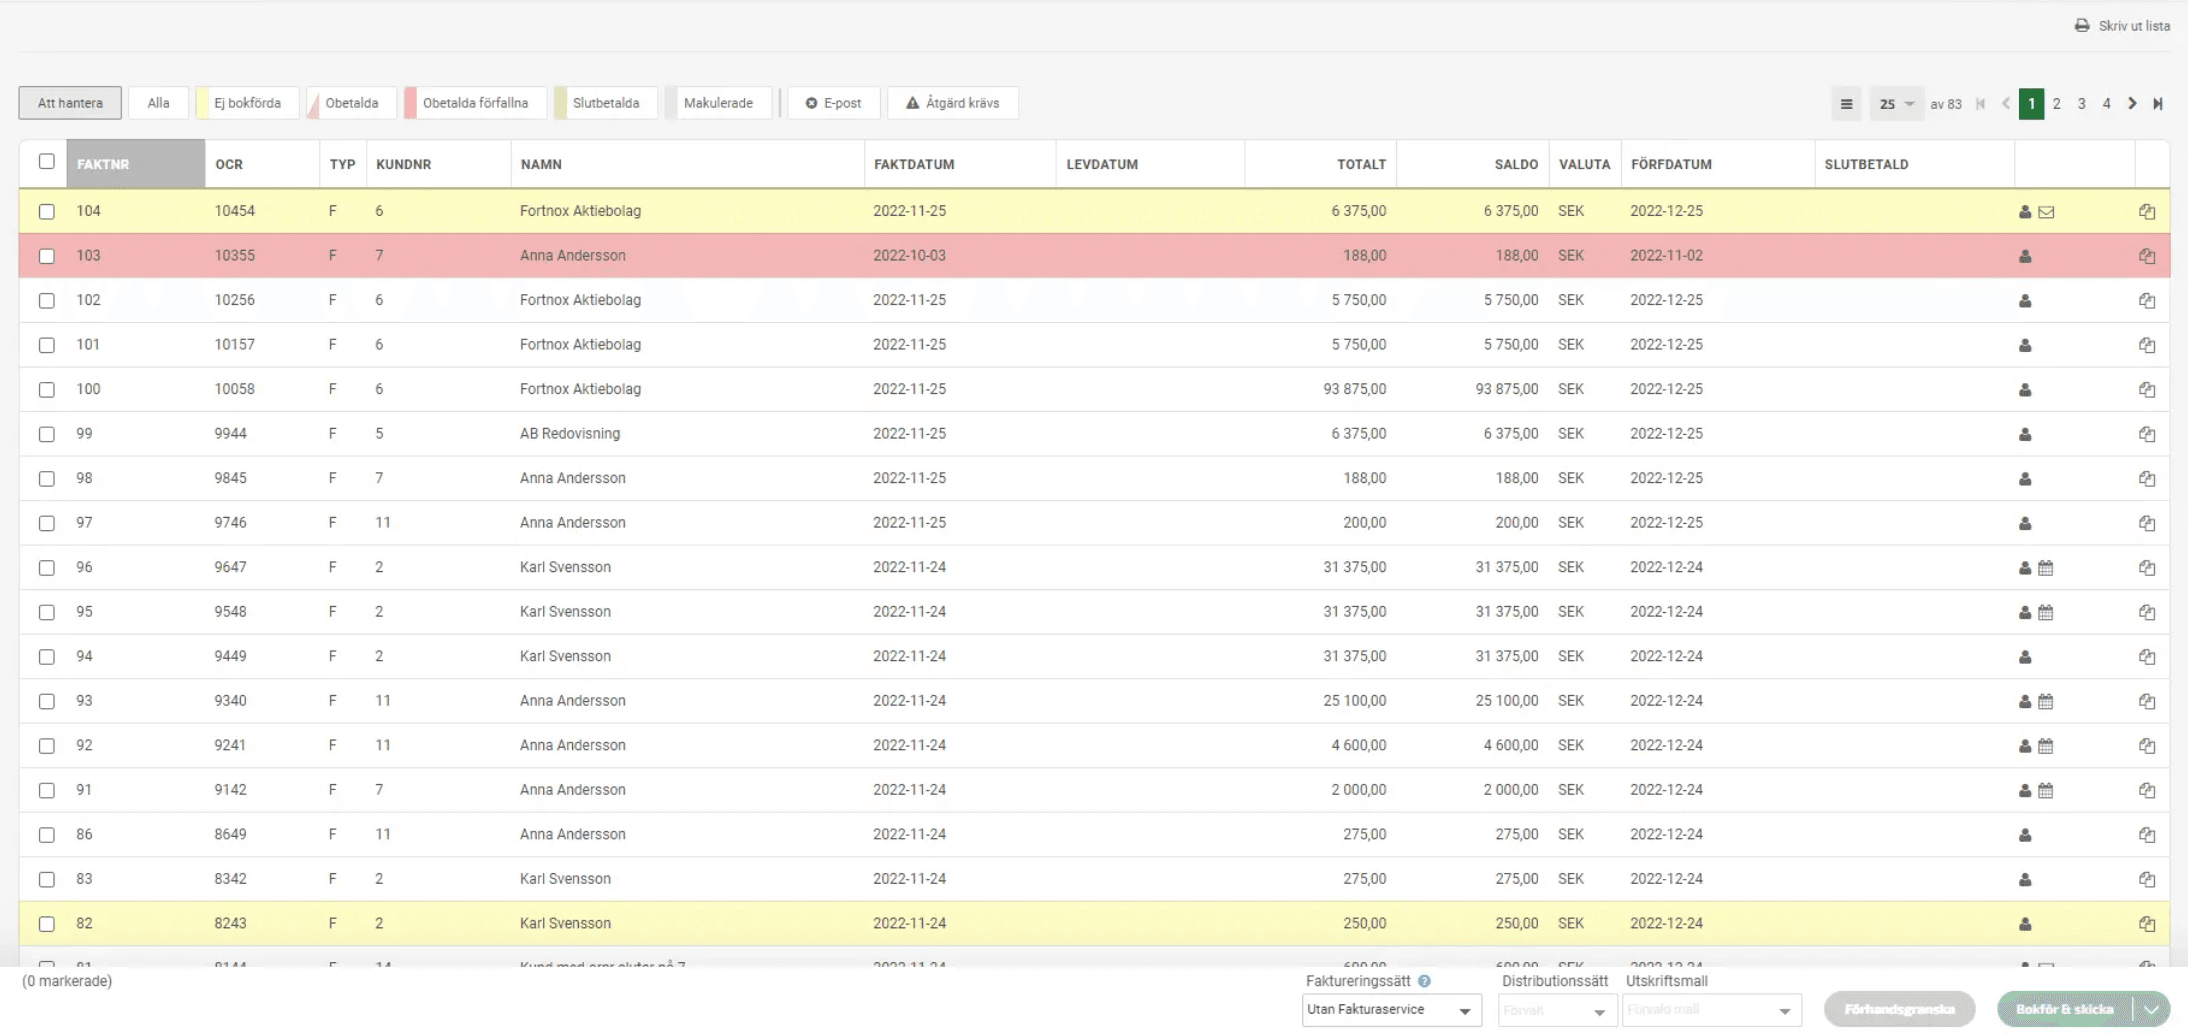2188x1034 pixels.
Task: Select the checkbox for invoice 103
Action: coord(46,256)
